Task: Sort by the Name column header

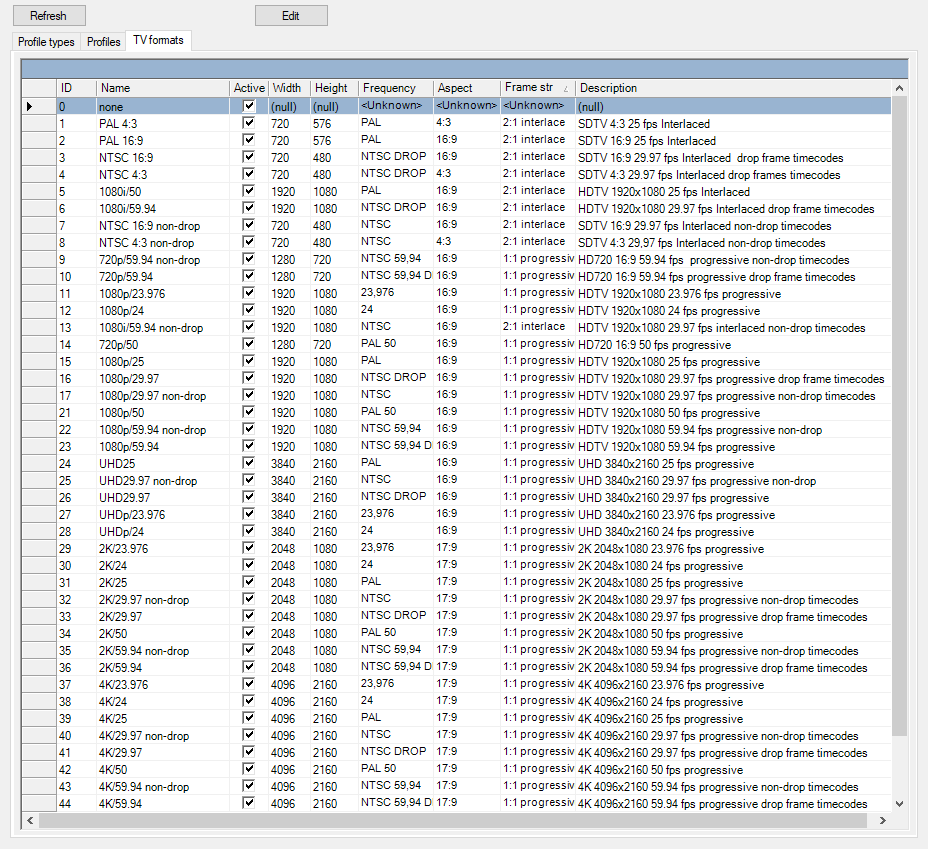Action: pos(163,88)
